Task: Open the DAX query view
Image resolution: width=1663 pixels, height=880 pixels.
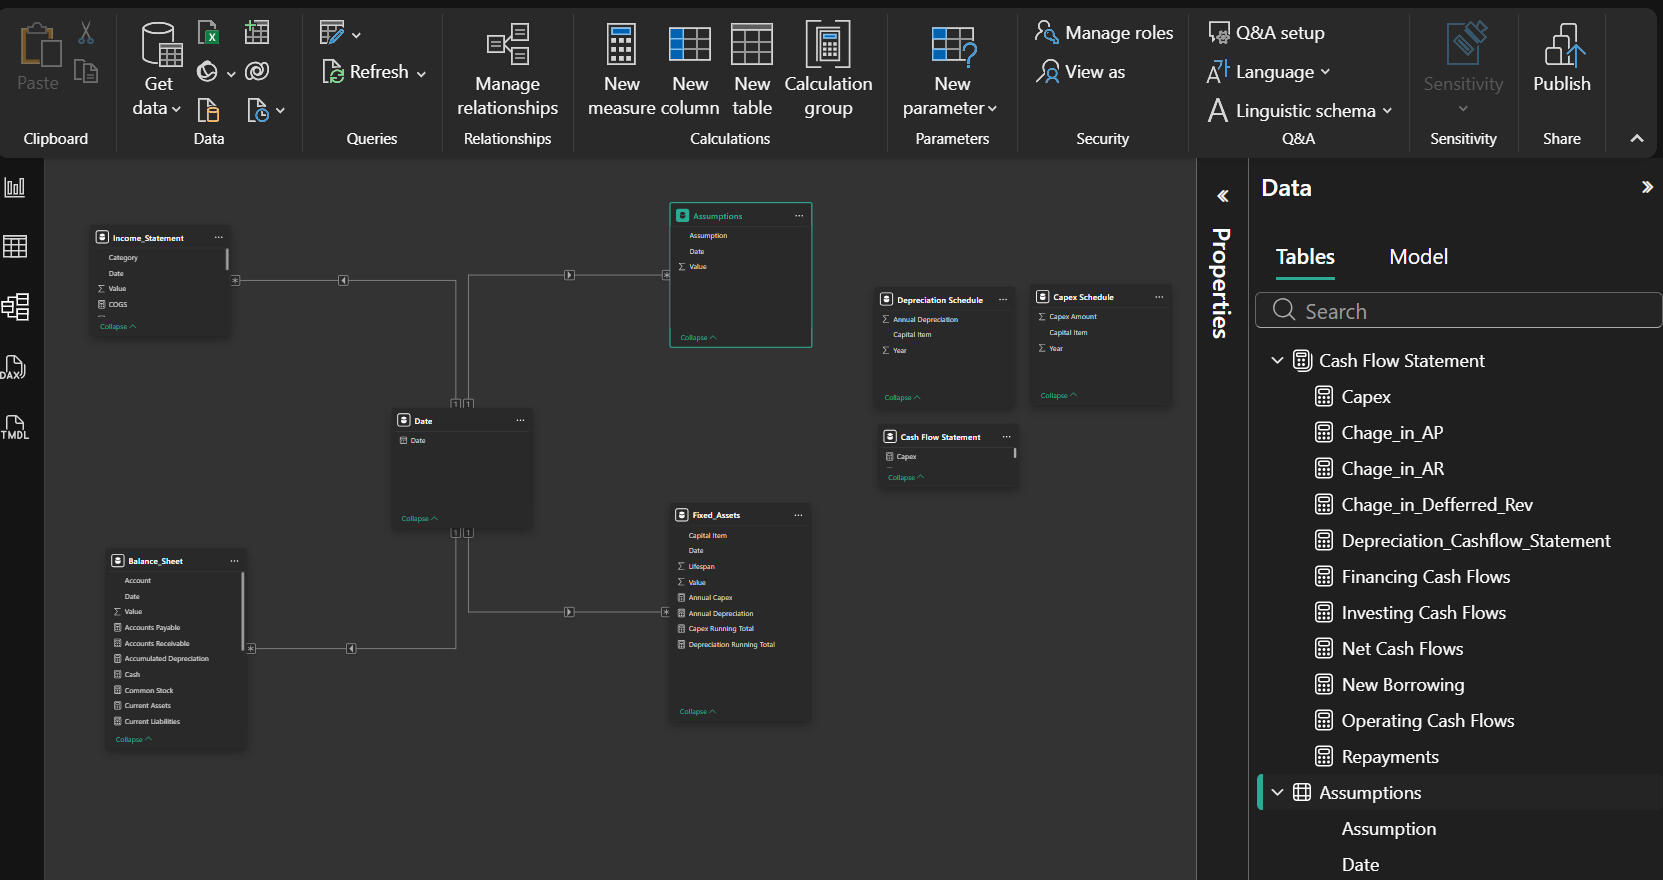Action: 15,367
